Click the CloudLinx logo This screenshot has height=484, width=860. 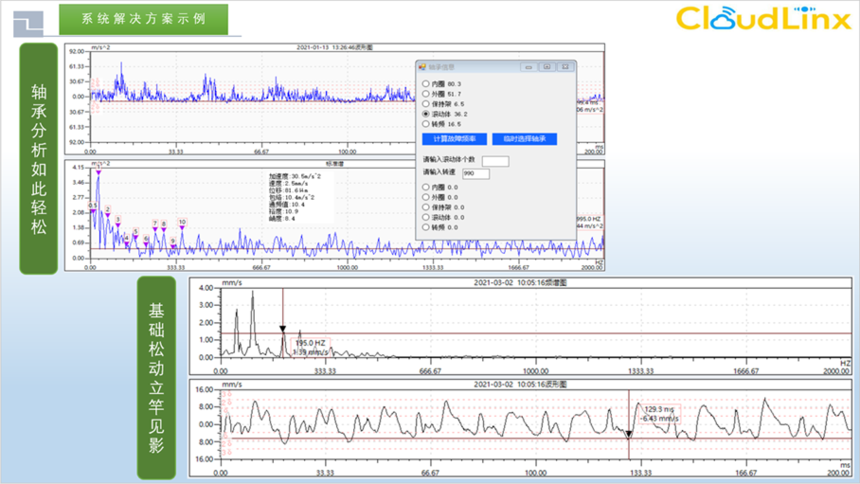point(763,18)
